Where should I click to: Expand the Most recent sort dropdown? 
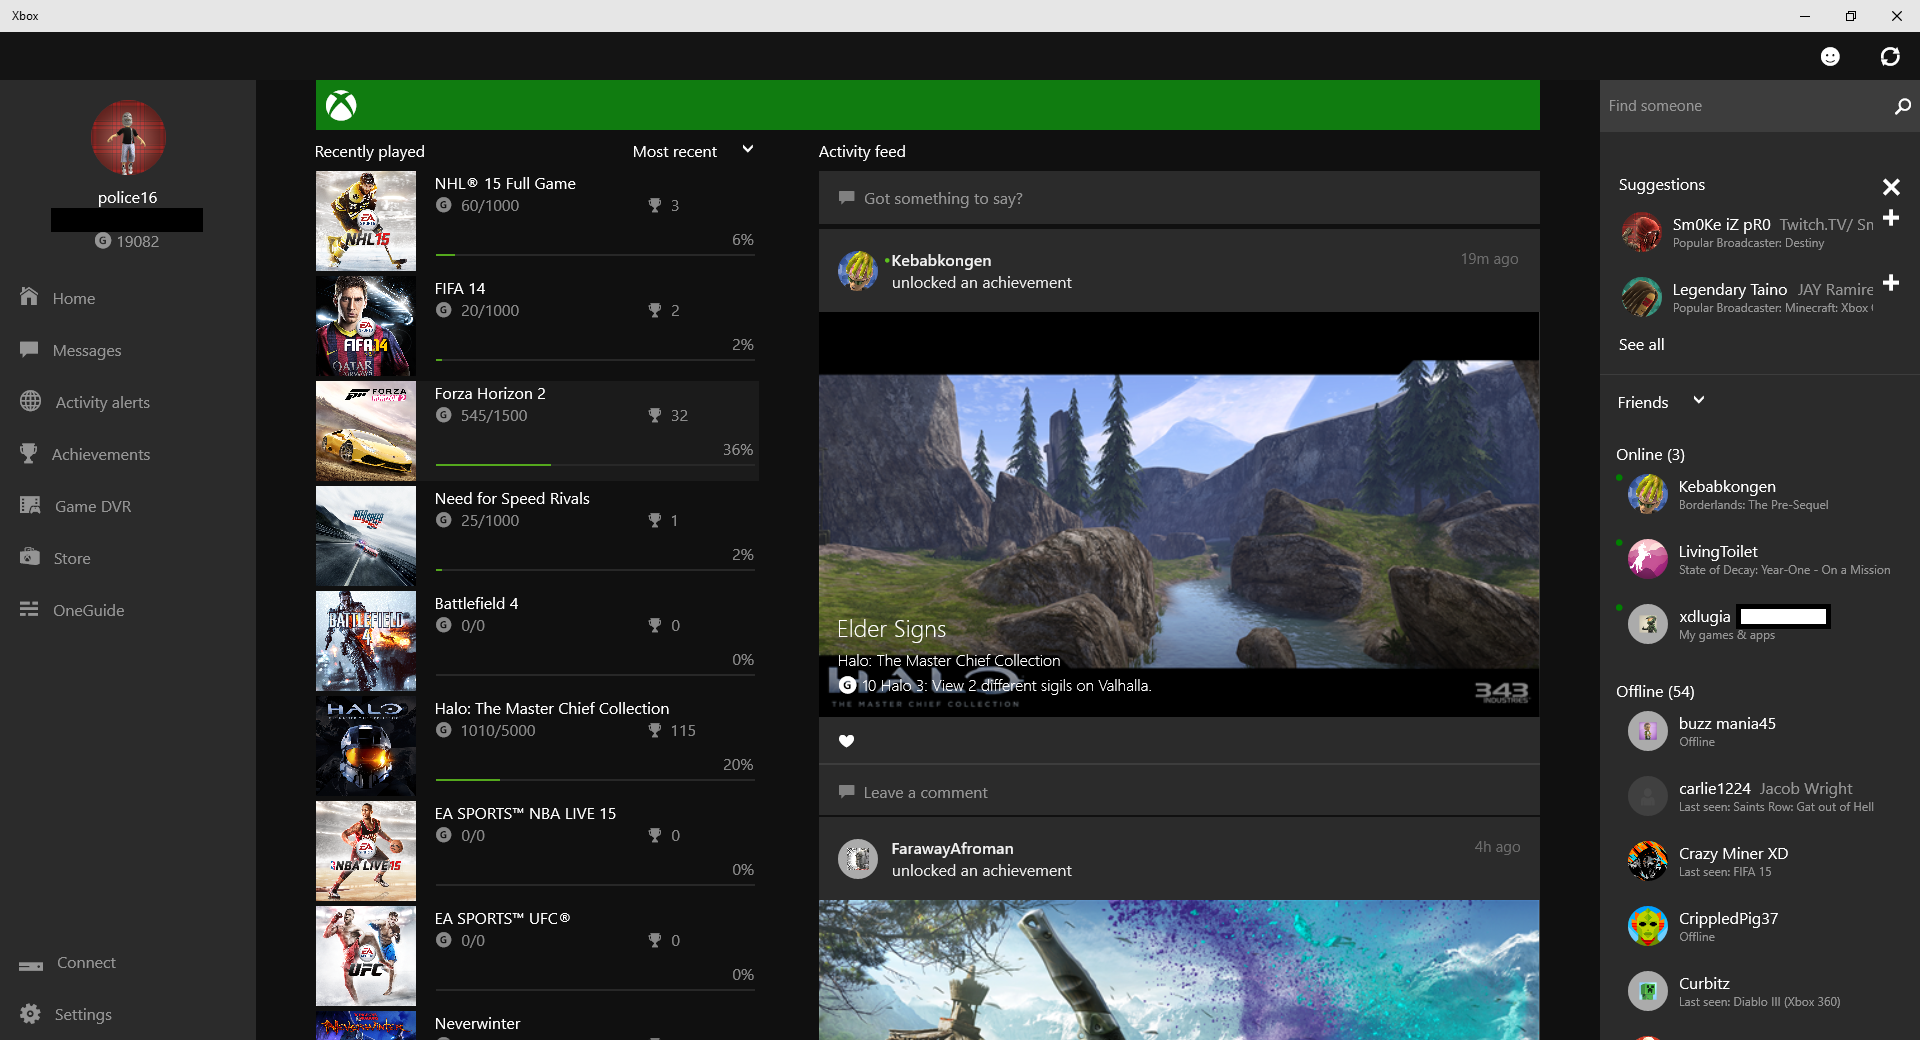(x=693, y=151)
